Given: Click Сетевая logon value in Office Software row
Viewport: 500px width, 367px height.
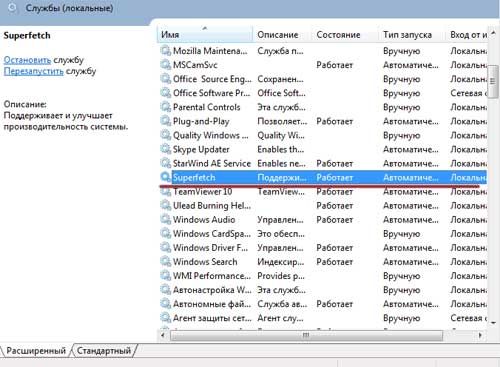Looking at the screenshot, I should pos(469,93).
